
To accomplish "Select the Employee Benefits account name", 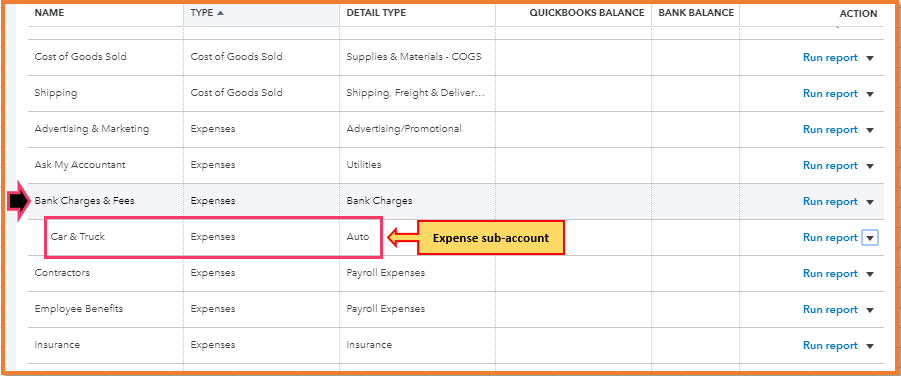I will (x=79, y=309).
